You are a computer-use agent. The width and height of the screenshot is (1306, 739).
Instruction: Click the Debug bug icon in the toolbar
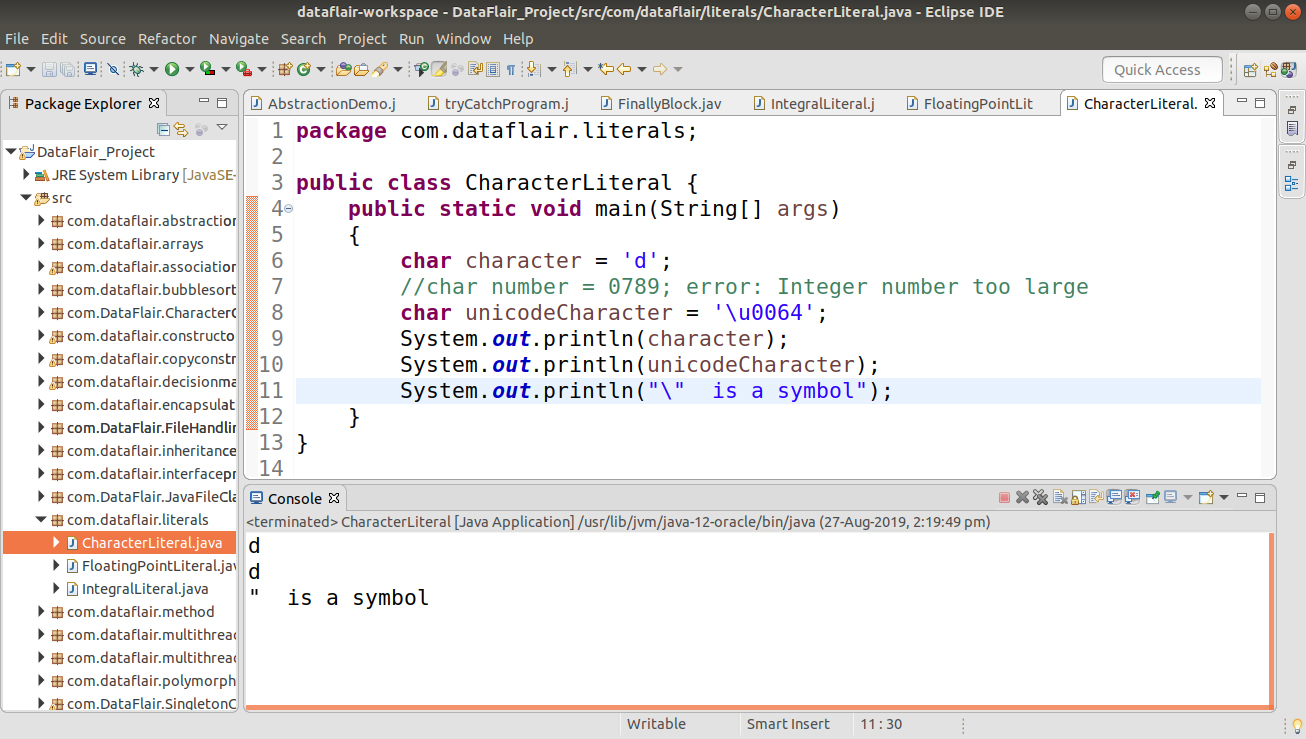click(x=137, y=70)
